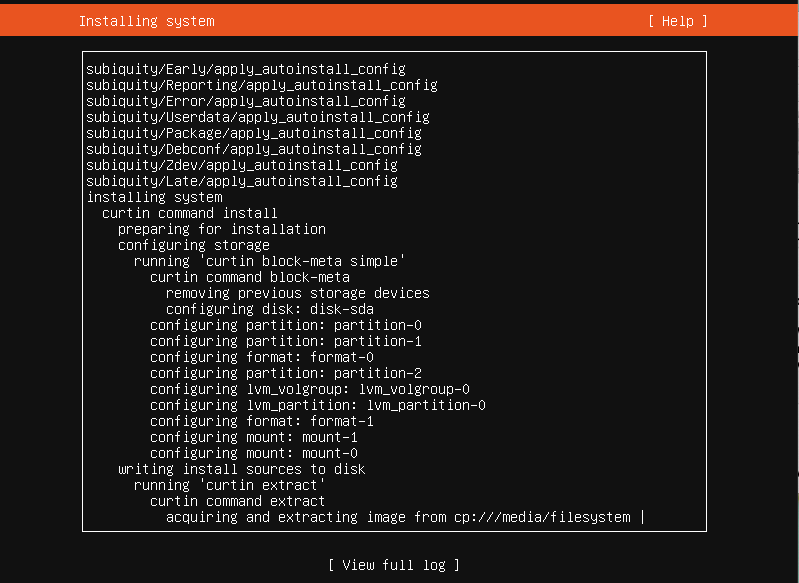
Task: Click 'configuring partition: partition-2' line
Action: click(286, 373)
